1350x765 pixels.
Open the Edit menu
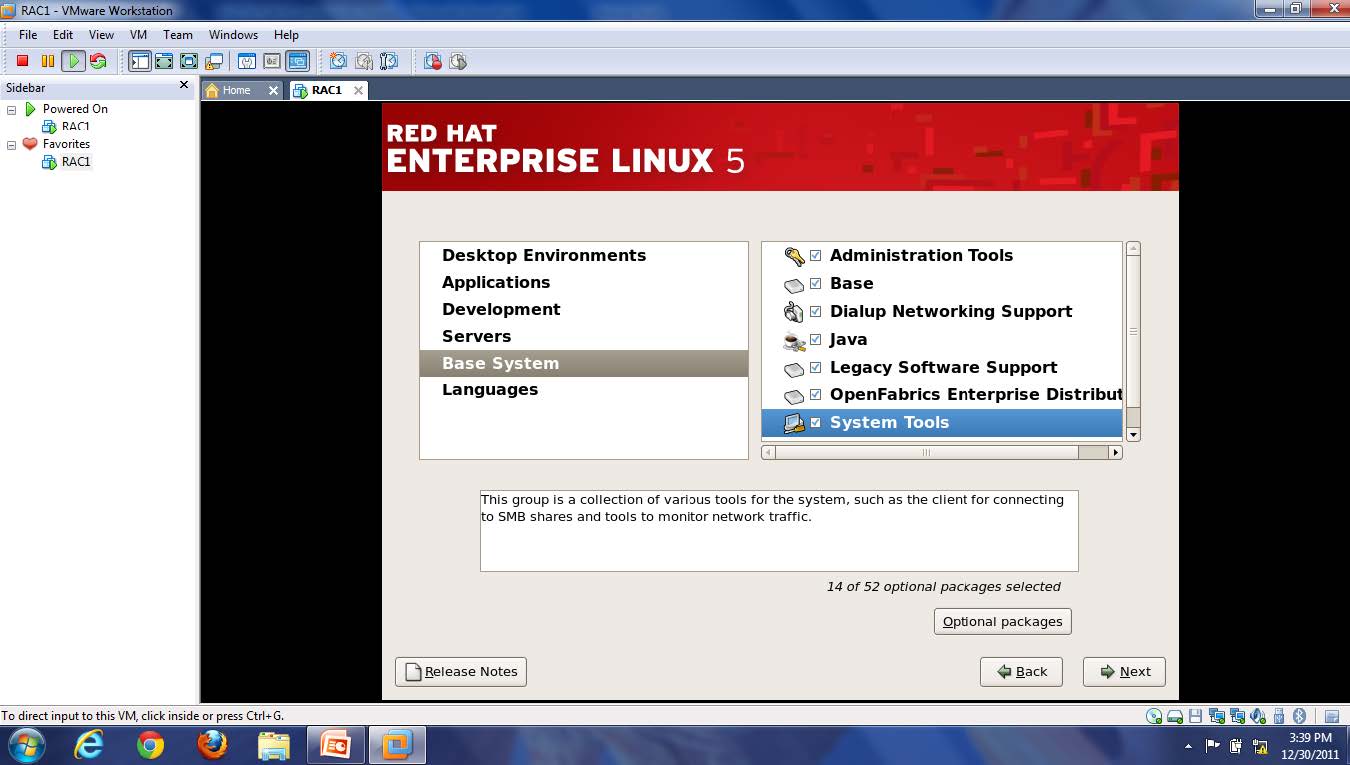tap(63, 35)
